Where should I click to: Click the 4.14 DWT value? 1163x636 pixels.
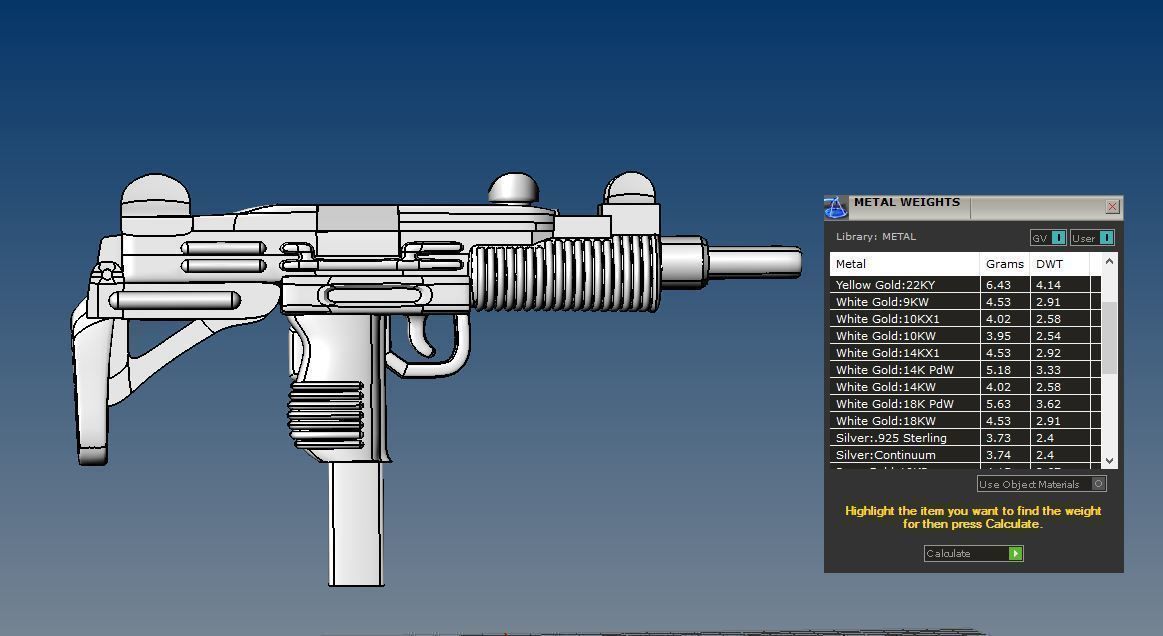point(1049,285)
